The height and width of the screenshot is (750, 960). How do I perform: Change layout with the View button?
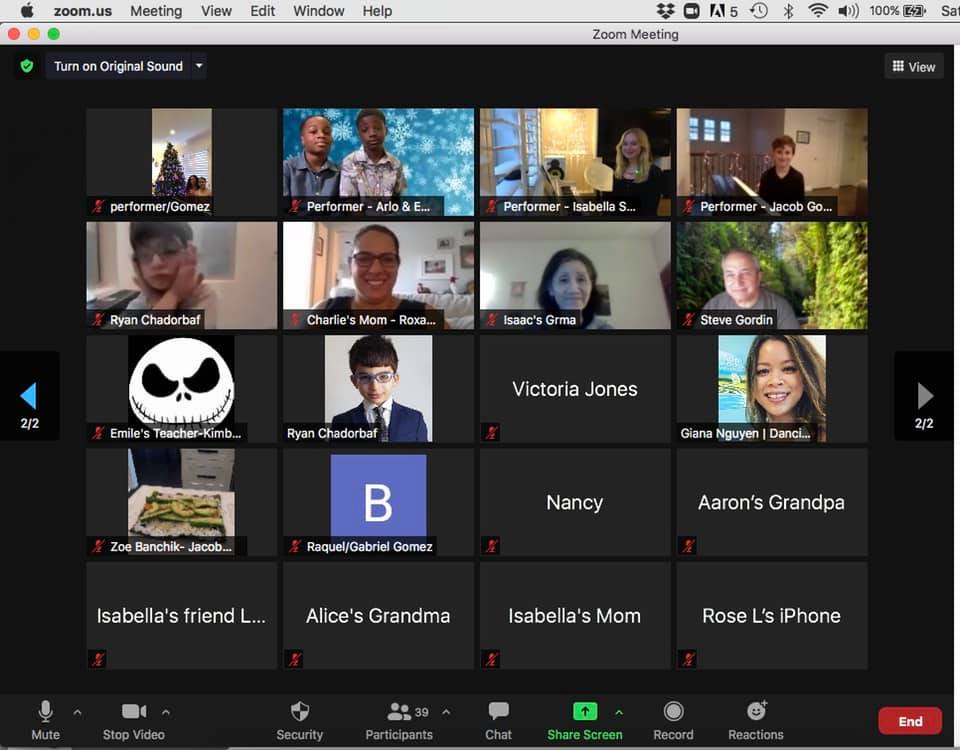click(x=913, y=66)
